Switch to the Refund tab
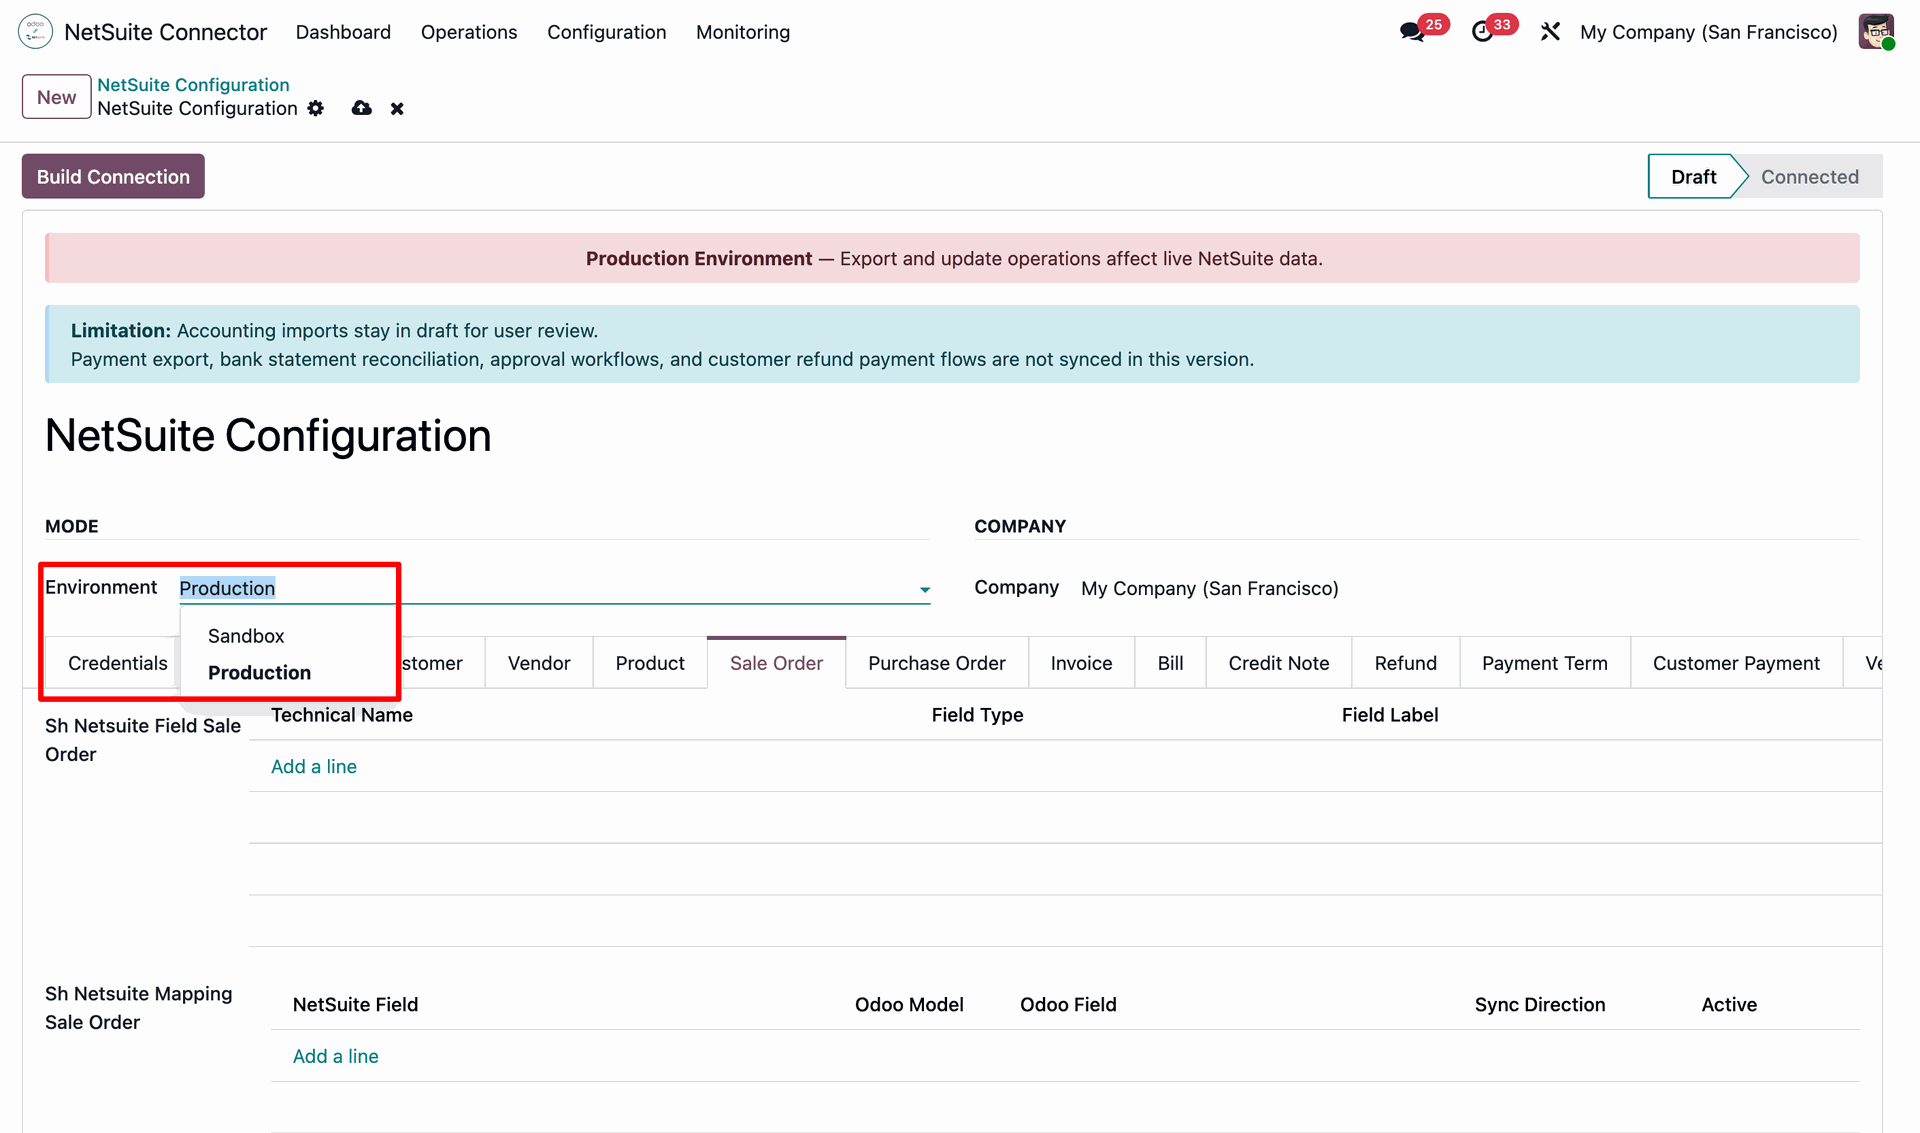This screenshot has height=1133, width=1920. [1405, 663]
